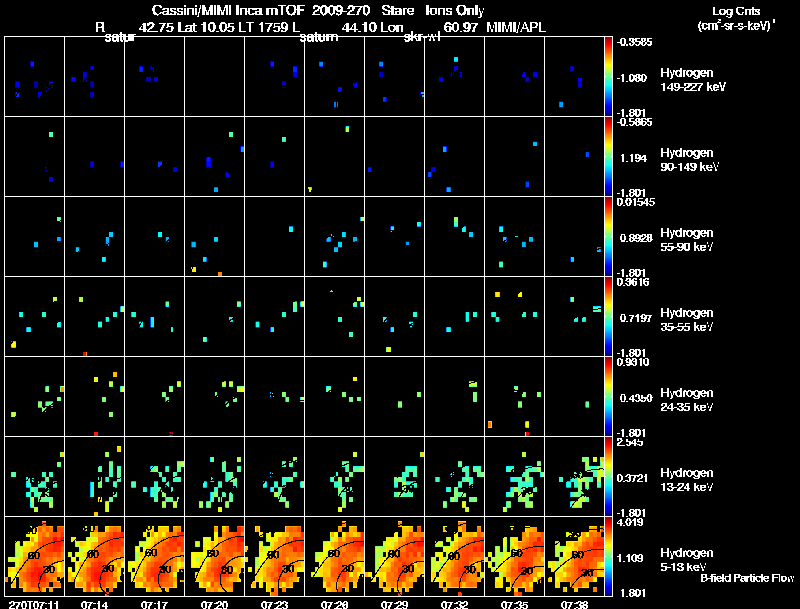
Task: Click the 'Hydrogen 35-55 keV' row label
Action: point(687,320)
